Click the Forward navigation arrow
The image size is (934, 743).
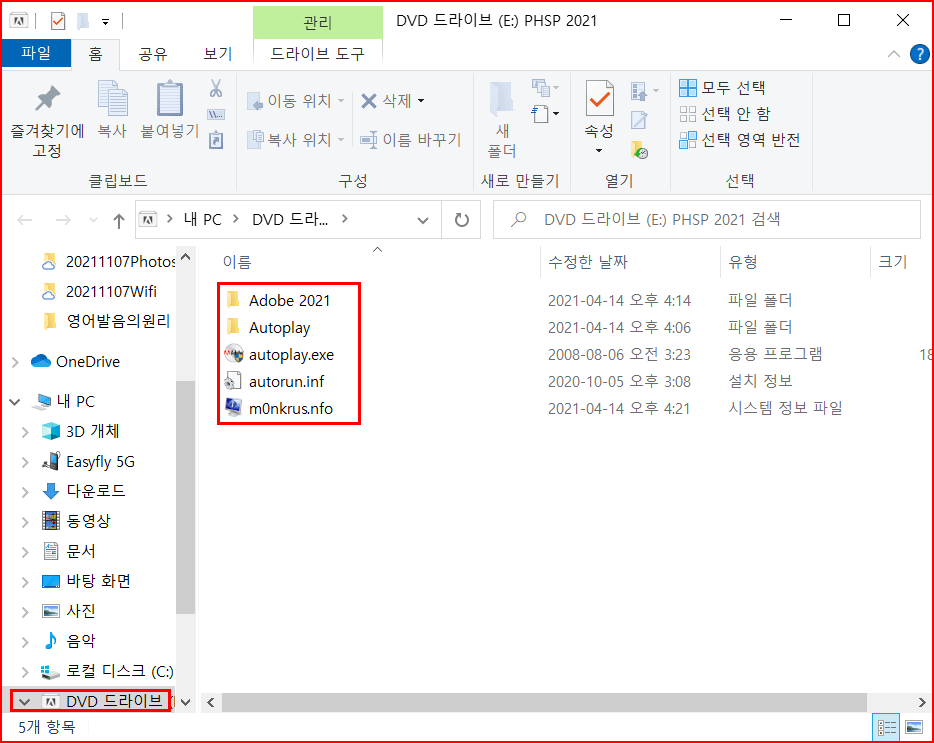click(x=63, y=220)
